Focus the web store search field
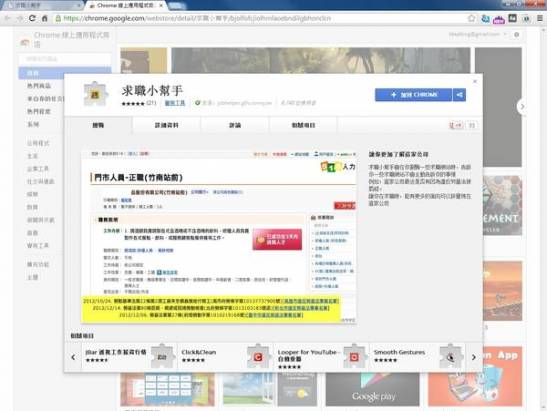The height and width of the screenshot is (411, 547). 65,59
